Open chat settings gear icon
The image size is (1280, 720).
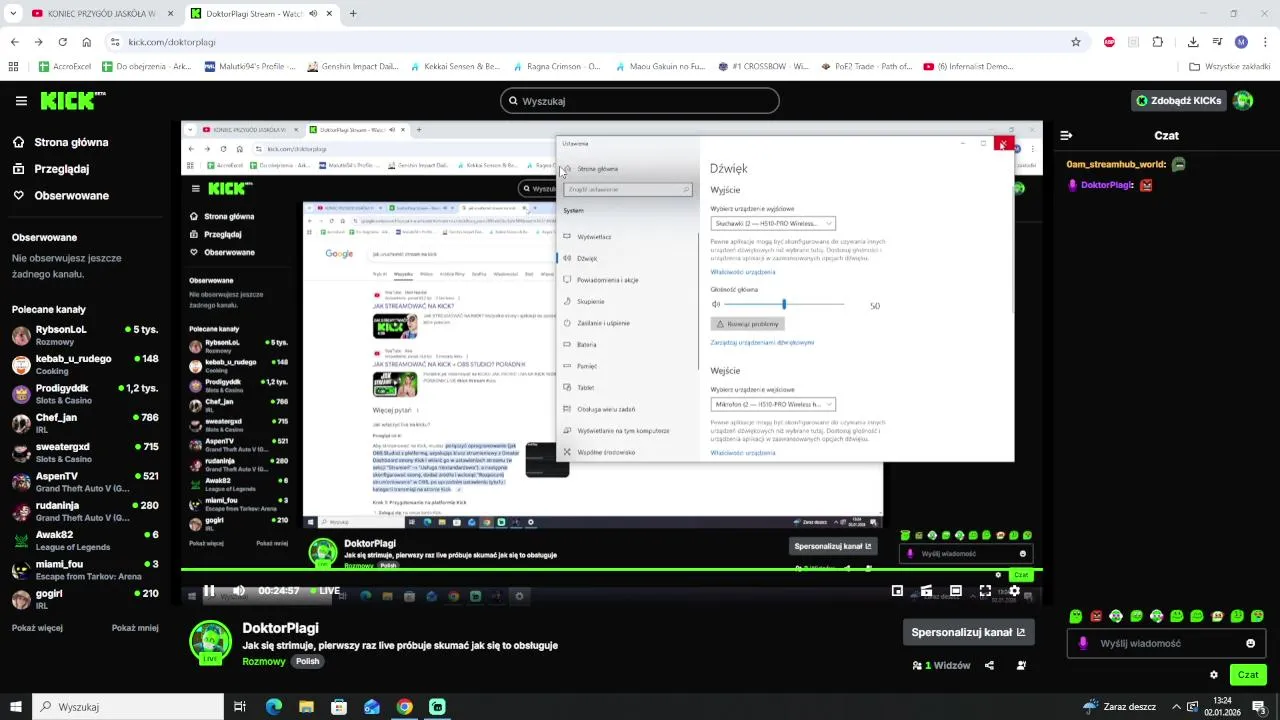[x=1214, y=675]
